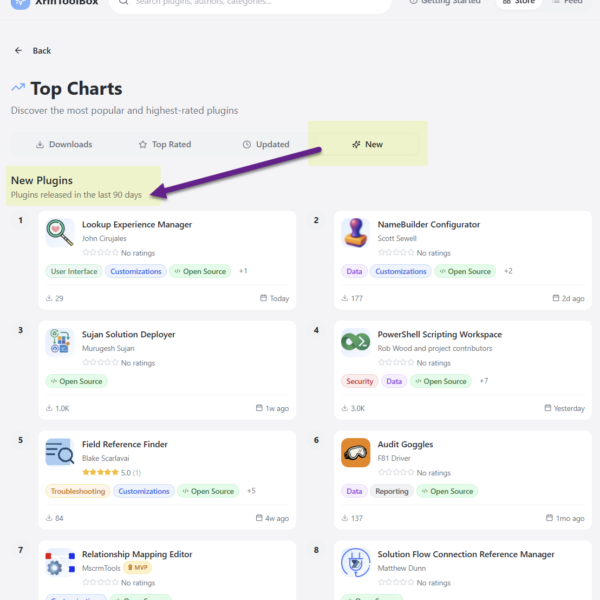This screenshot has height=600, width=600.
Task: Click the Security tag on PowerShell Scripting Workspace
Action: pos(359,381)
